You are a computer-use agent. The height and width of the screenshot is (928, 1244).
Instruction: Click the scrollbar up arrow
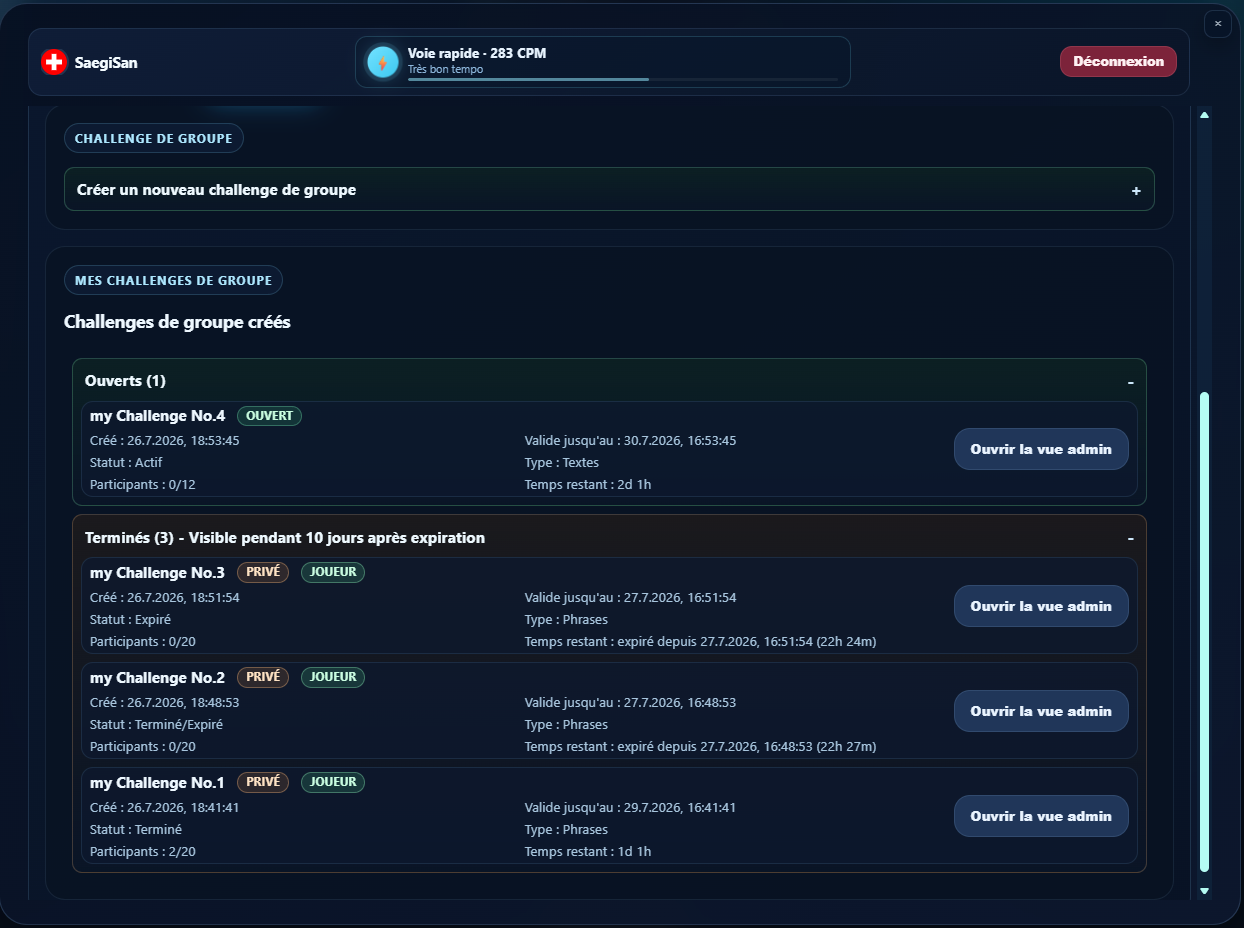1204,115
